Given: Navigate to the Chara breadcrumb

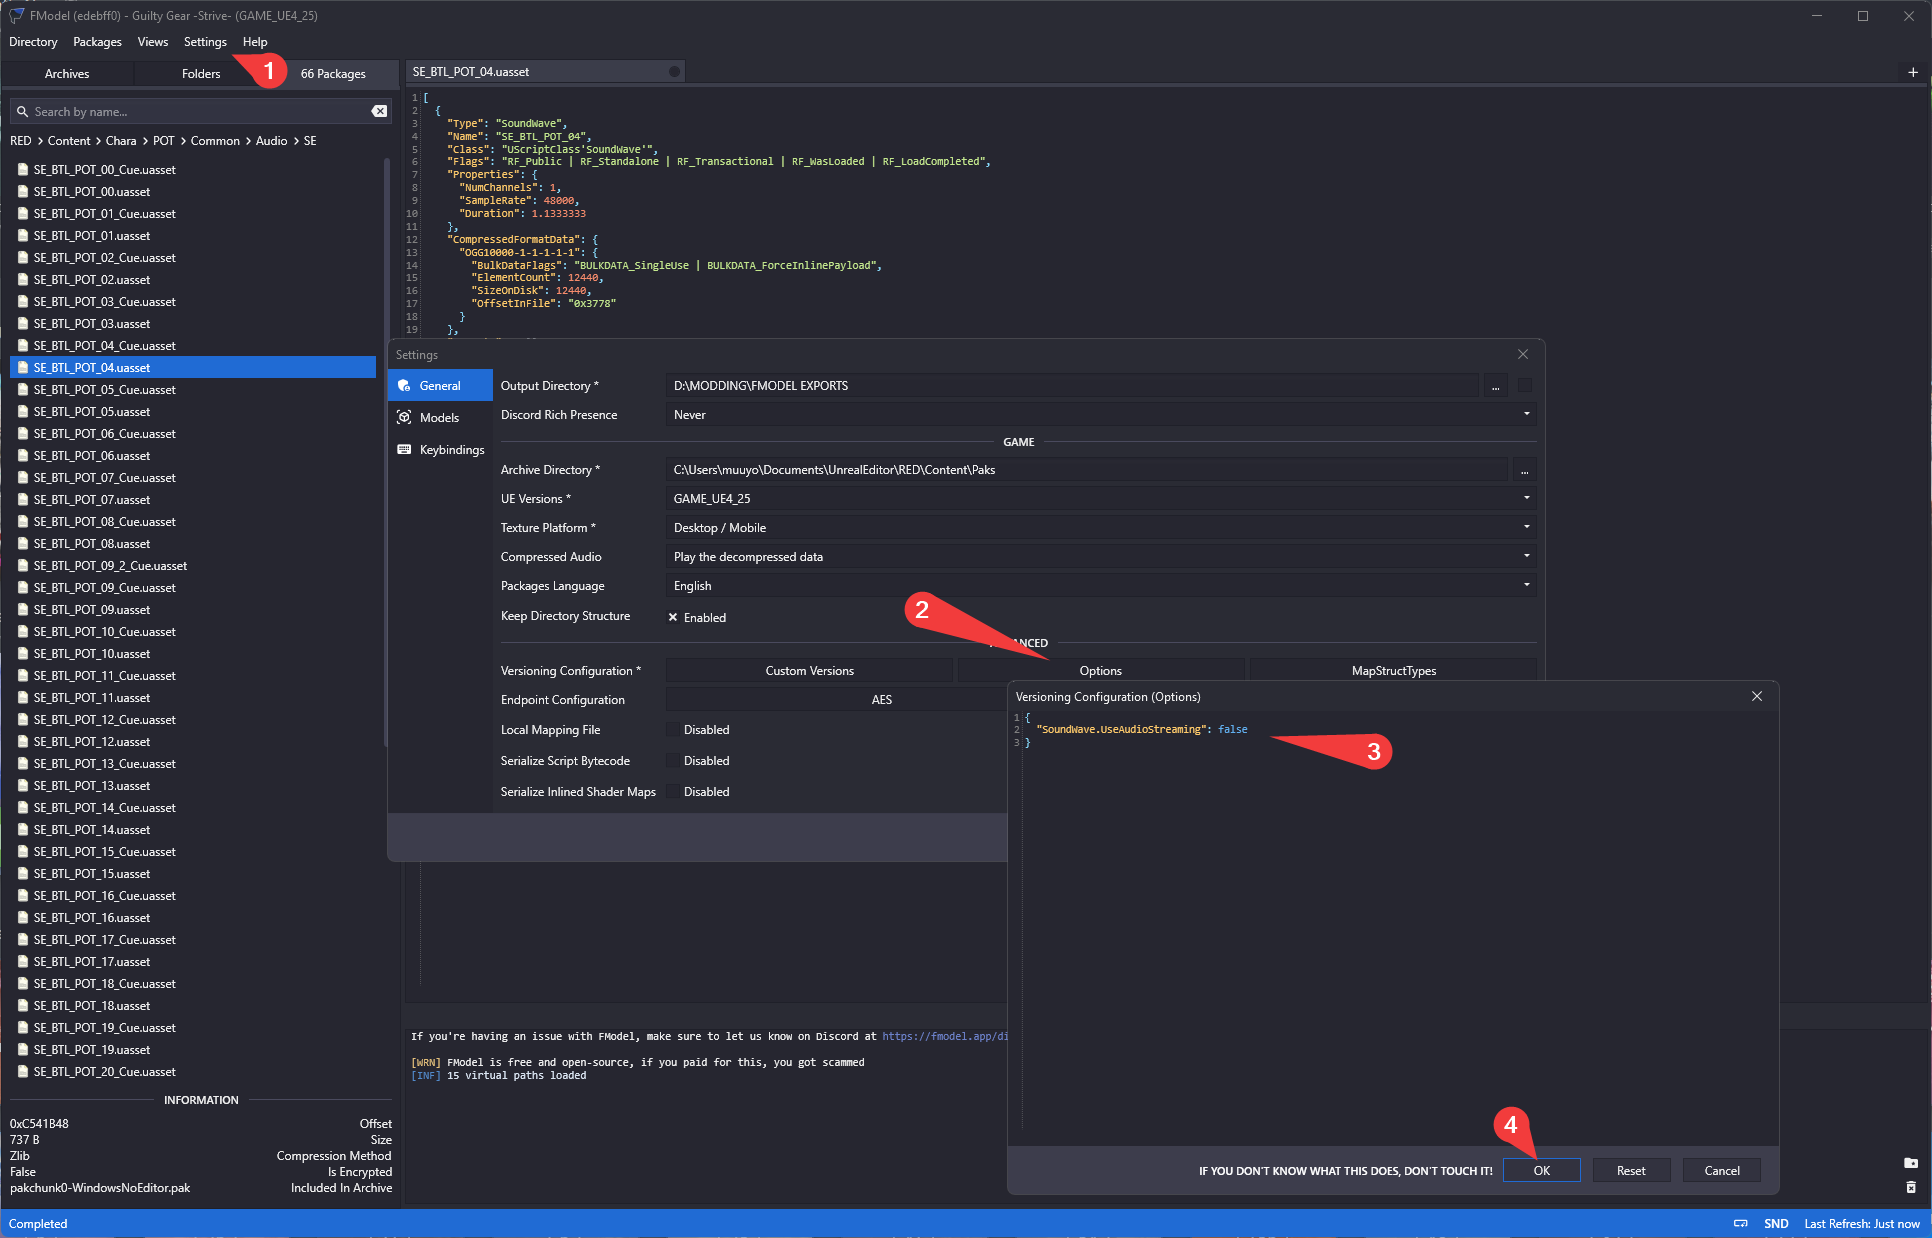Looking at the screenshot, I should pyautogui.click(x=121, y=141).
